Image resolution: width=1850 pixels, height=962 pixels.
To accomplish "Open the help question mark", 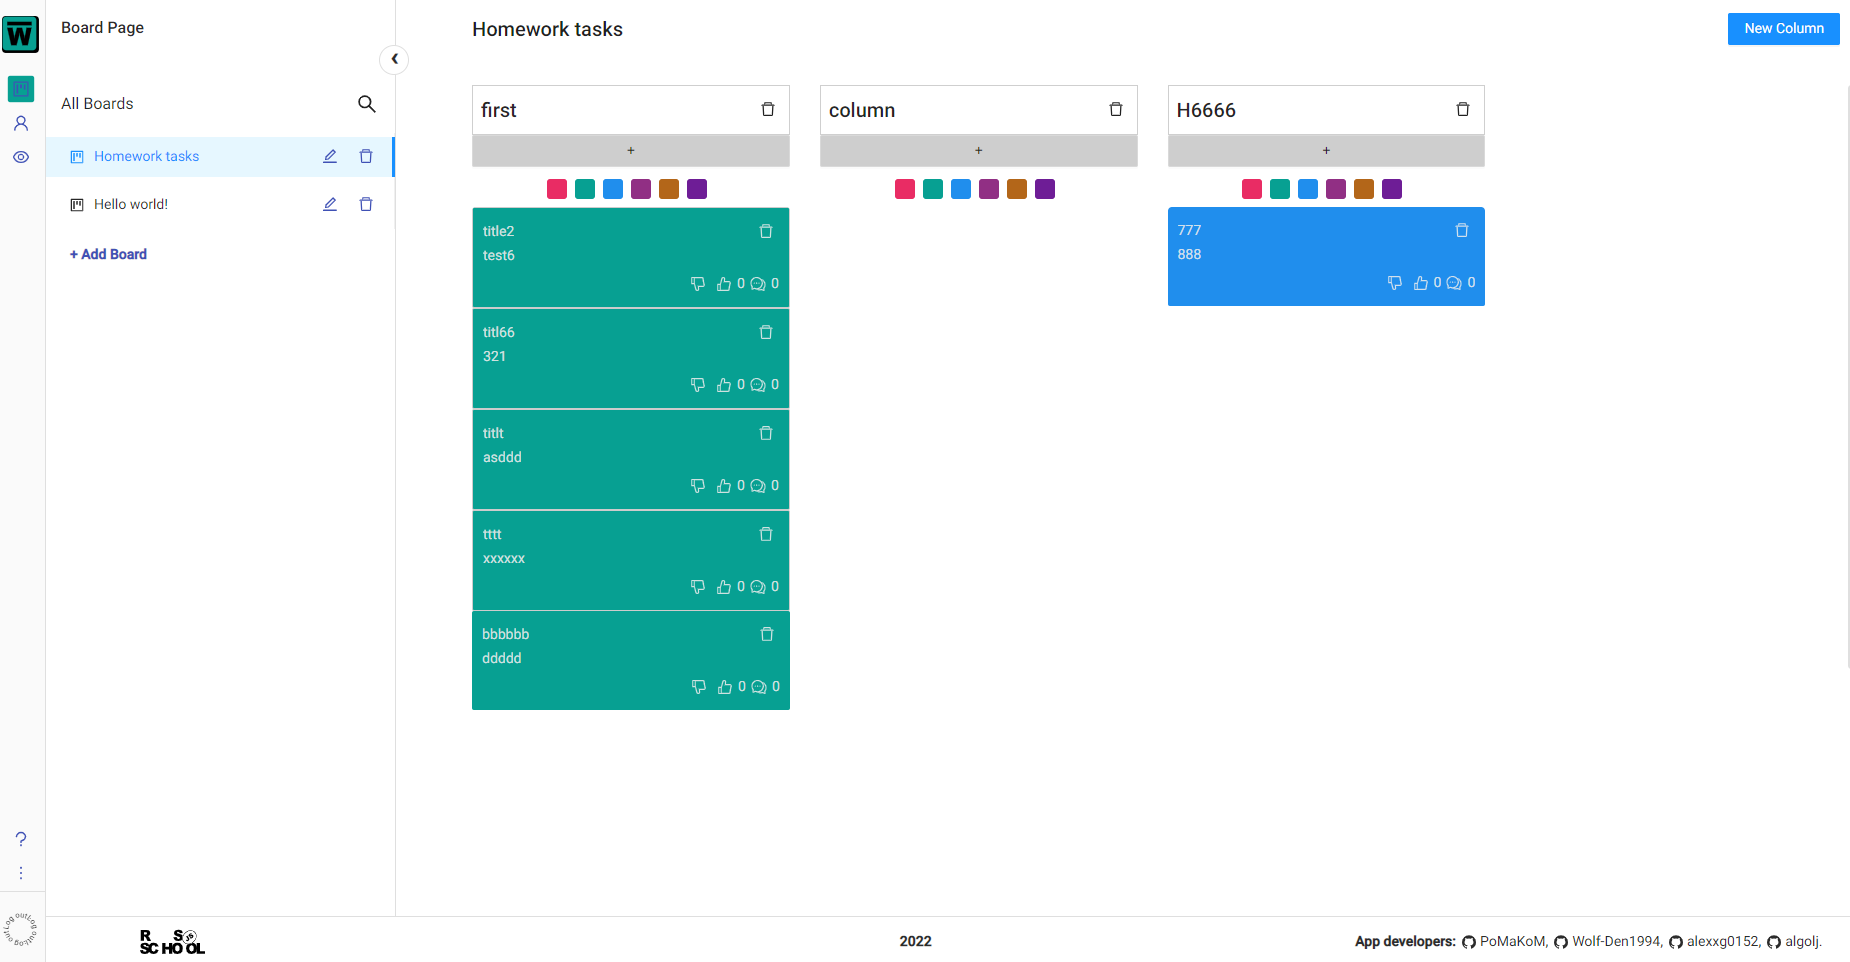I will point(21,839).
